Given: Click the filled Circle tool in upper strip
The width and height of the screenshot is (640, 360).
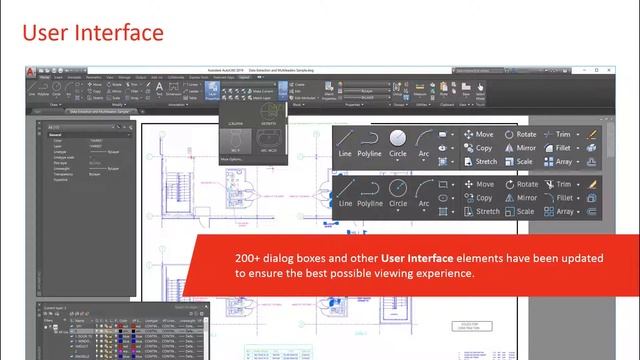Looking at the screenshot, I should (x=398, y=143).
